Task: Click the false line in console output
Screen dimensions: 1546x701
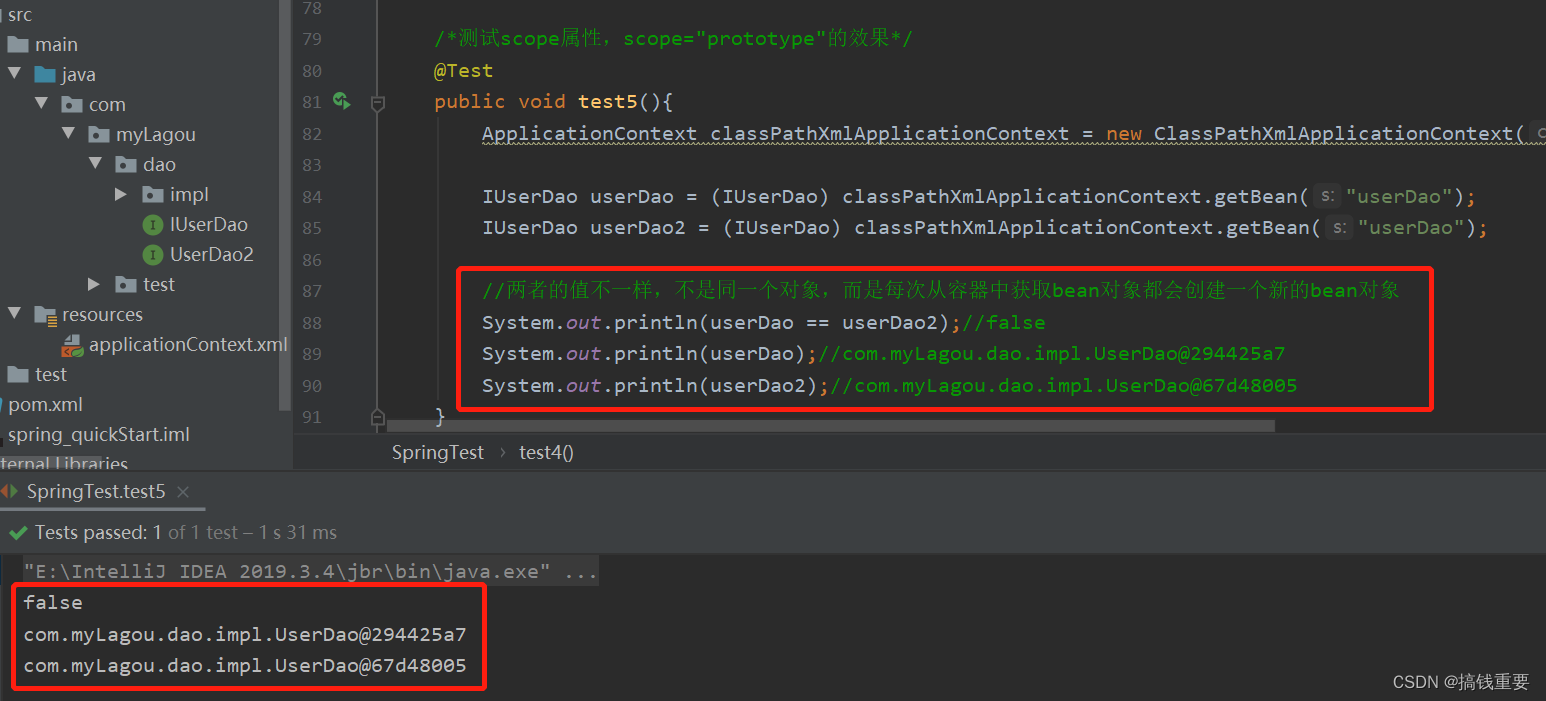Action: click(53, 603)
